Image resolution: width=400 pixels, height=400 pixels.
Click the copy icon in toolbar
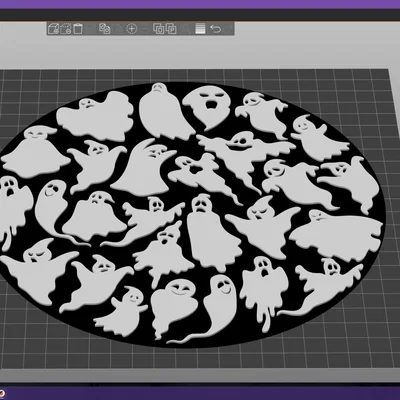point(159,29)
